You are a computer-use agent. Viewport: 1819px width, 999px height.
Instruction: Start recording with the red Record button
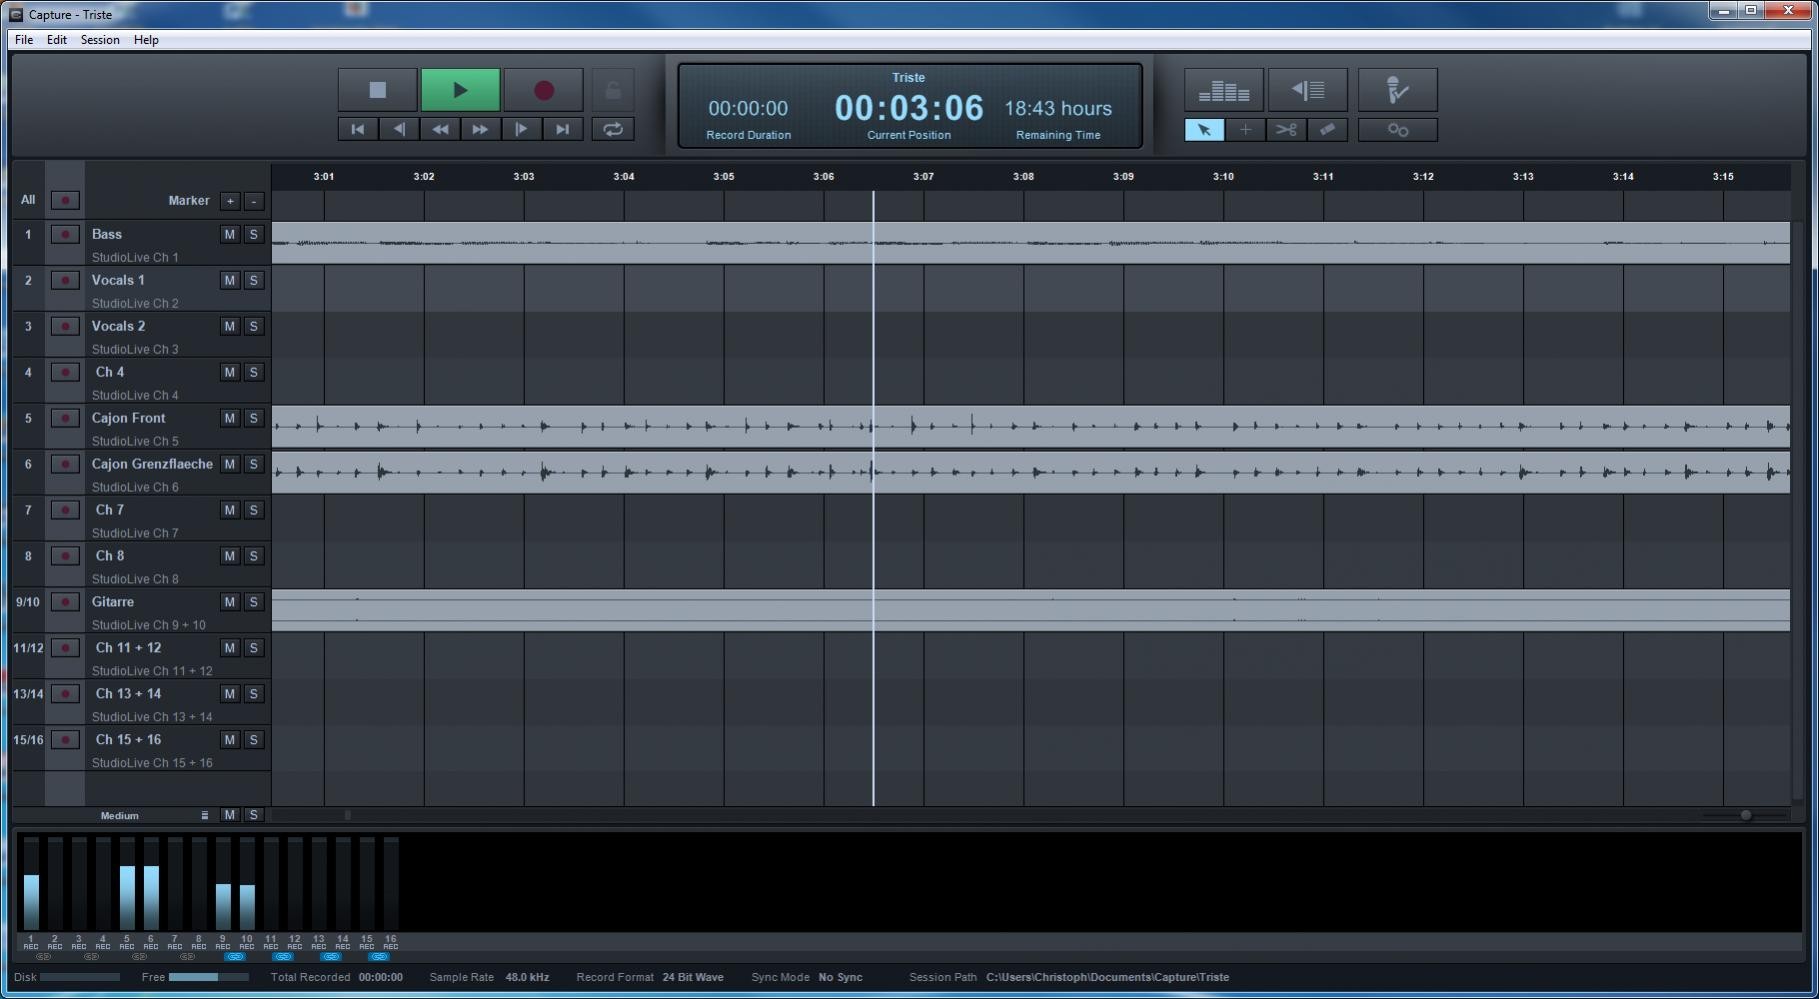click(x=543, y=90)
